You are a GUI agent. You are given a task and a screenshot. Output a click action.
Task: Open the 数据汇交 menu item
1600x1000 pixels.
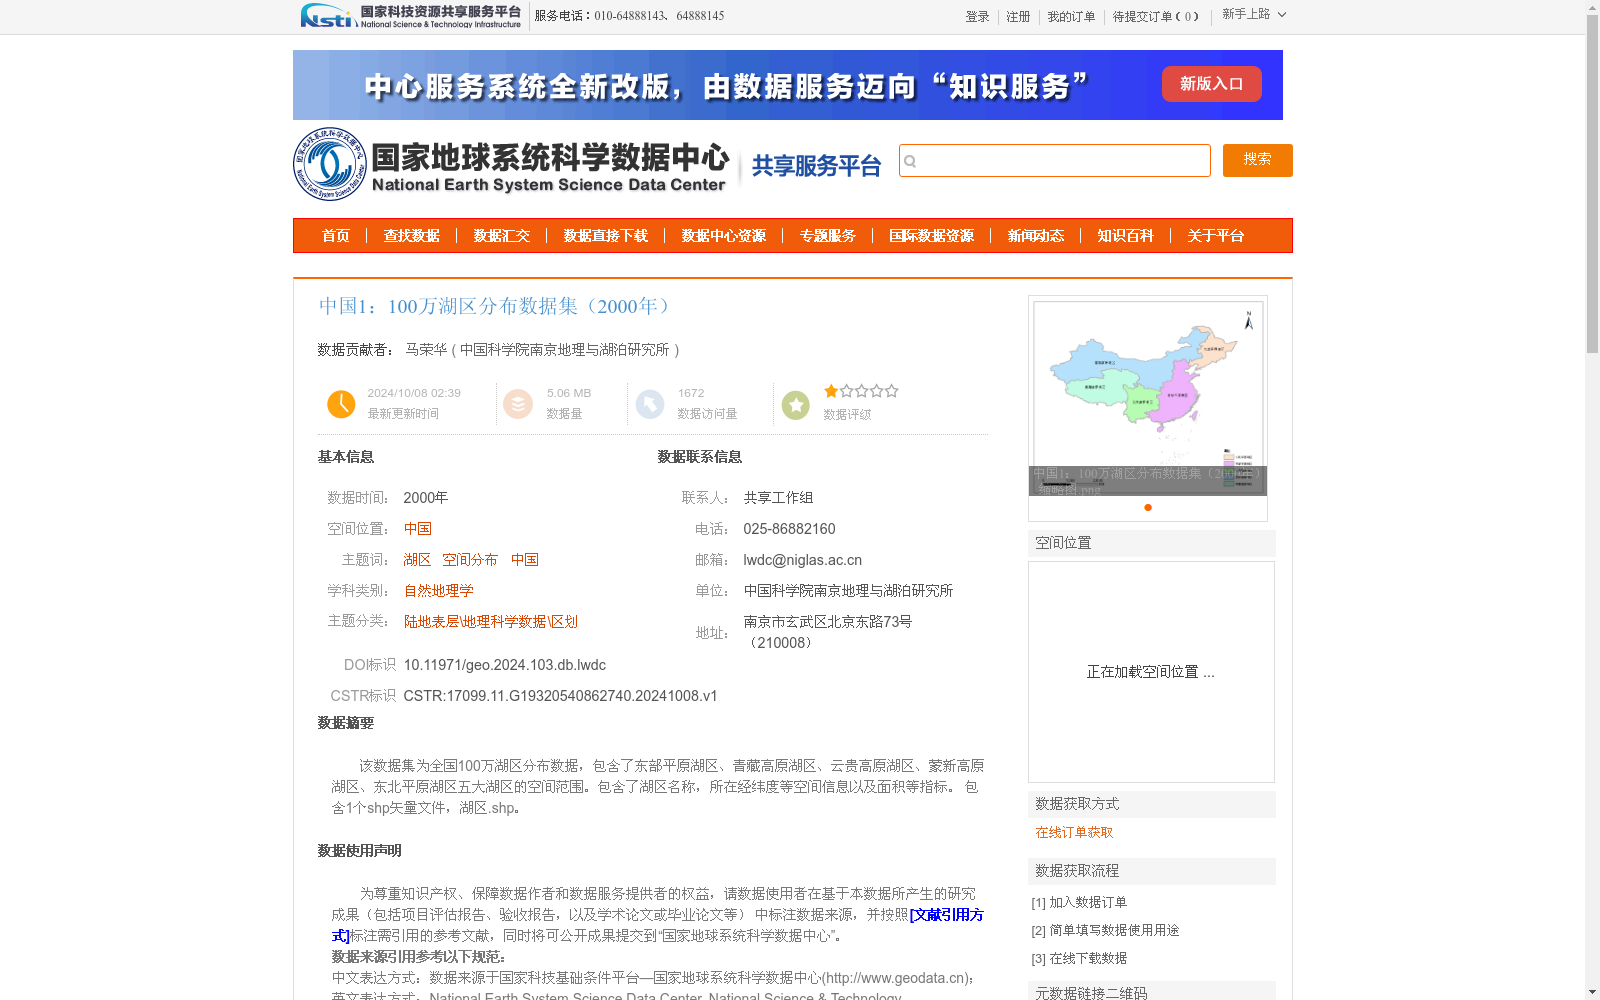click(502, 236)
